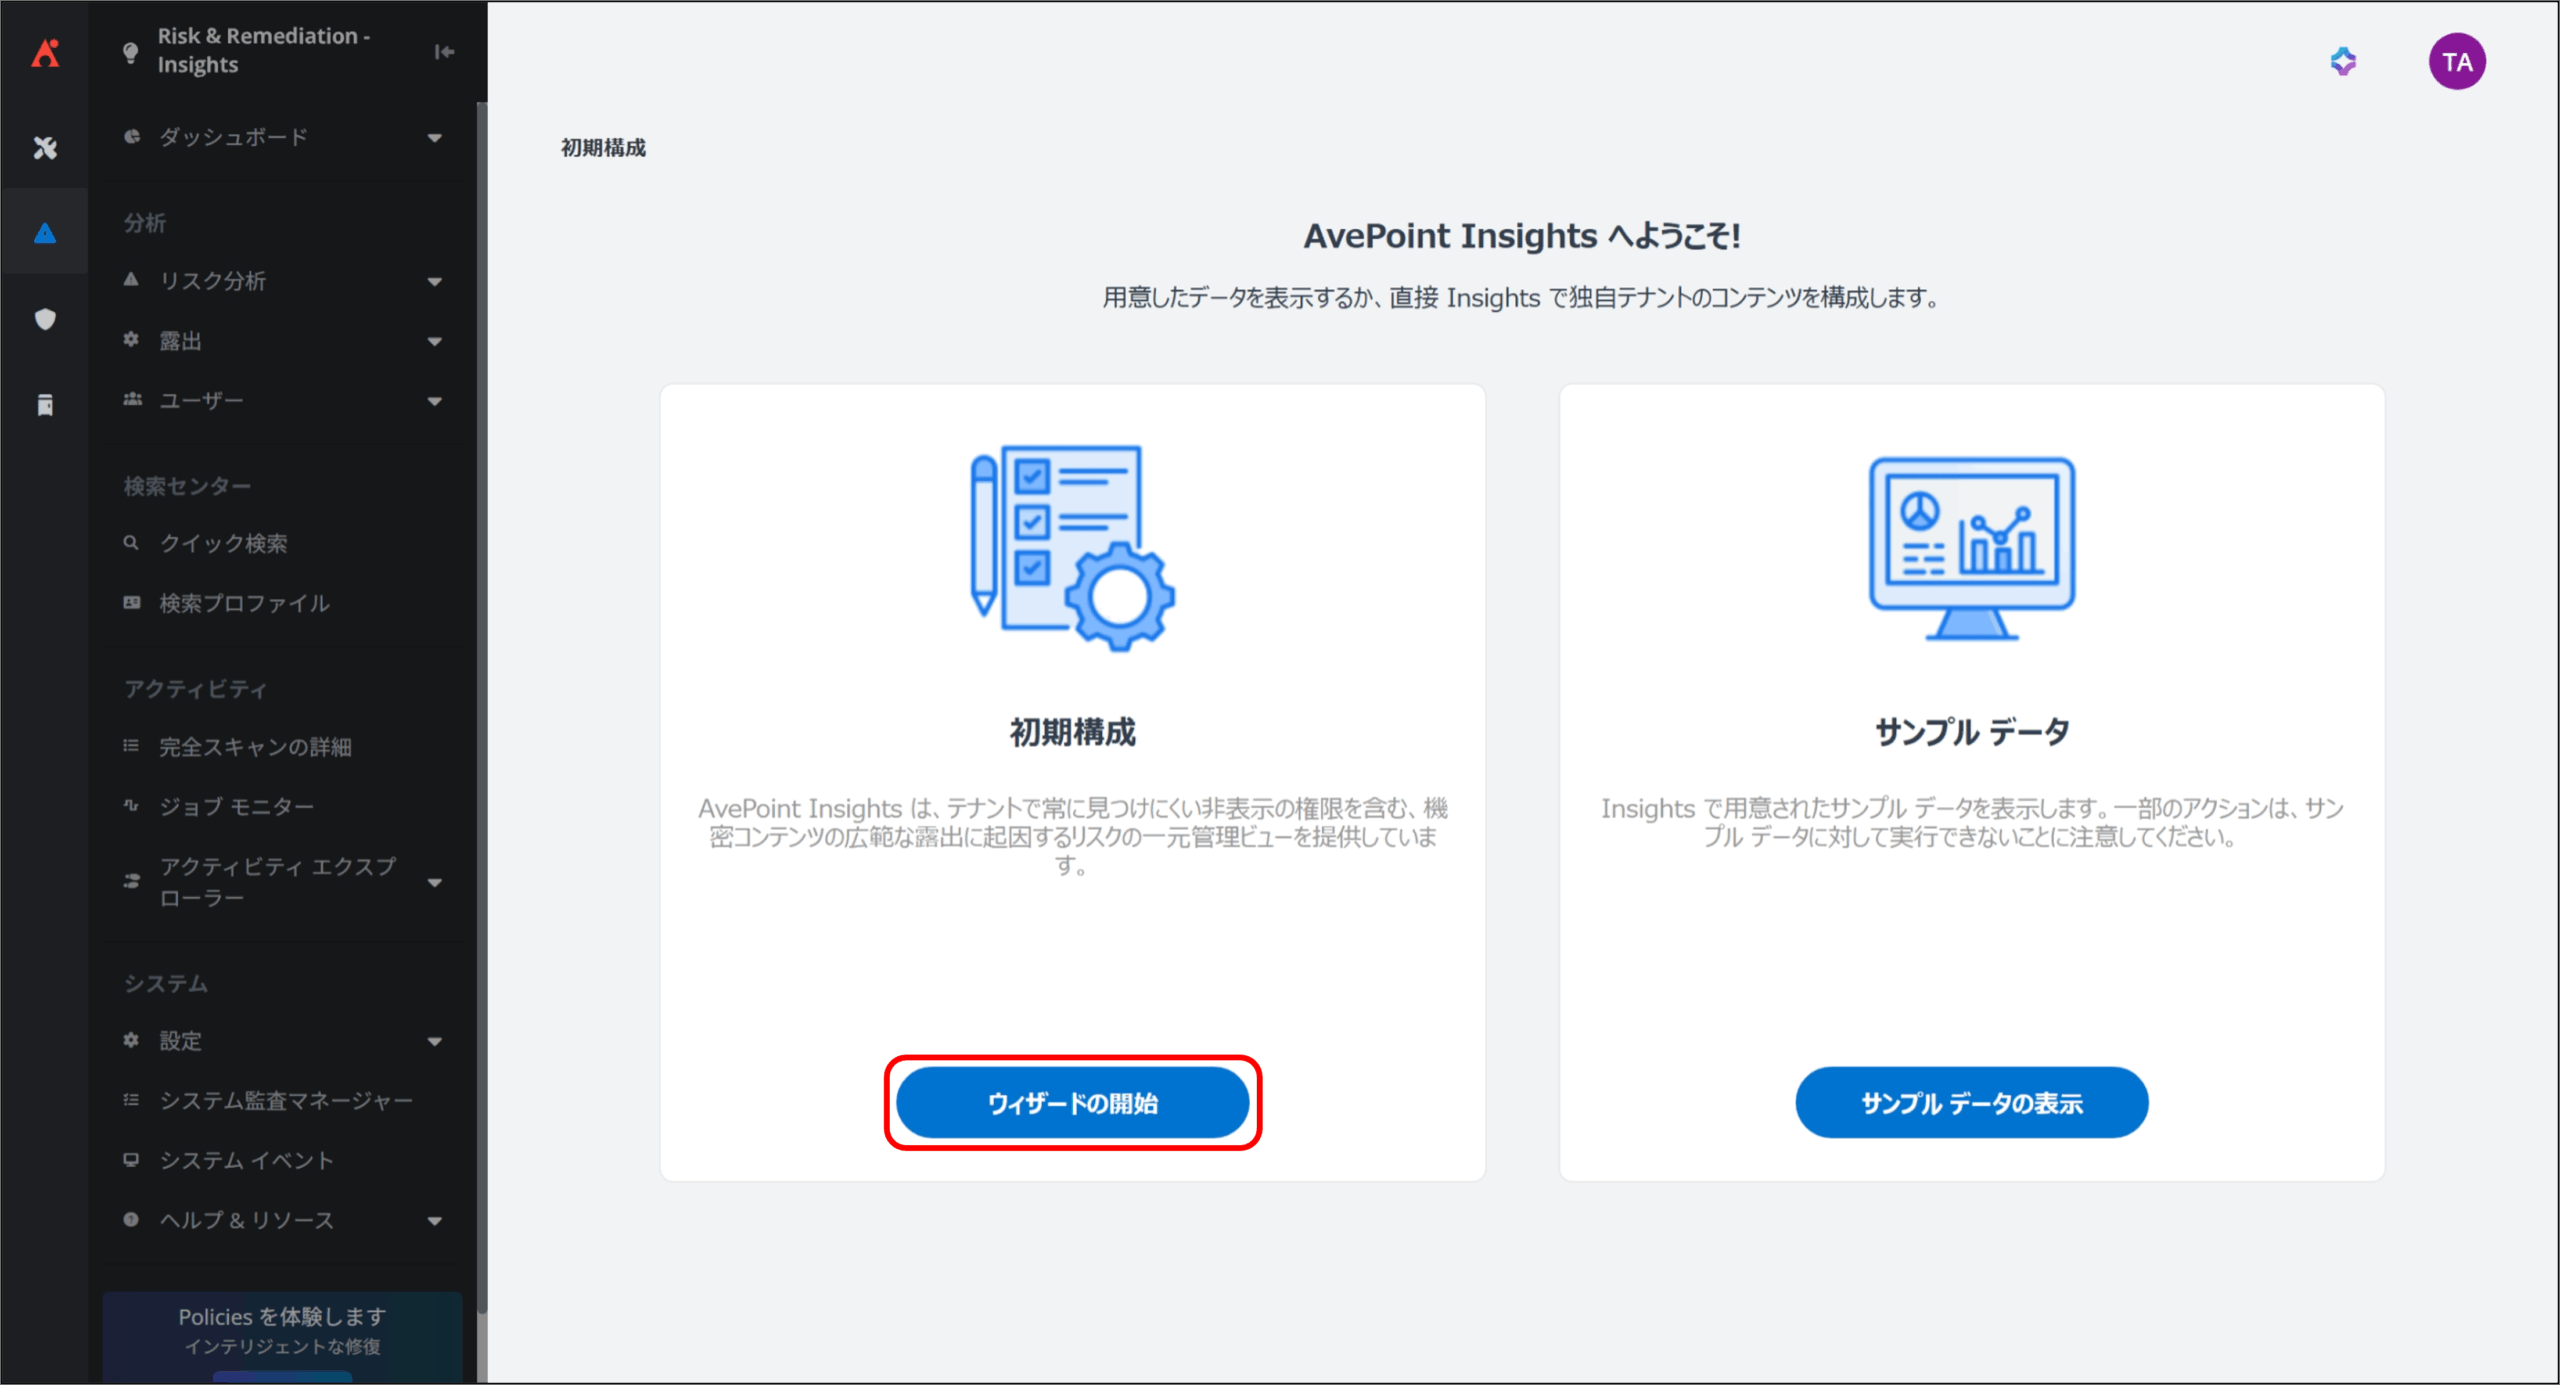The image size is (2560, 1385).
Task: Click the ウィザードの開始 button
Action: (1072, 1102)
